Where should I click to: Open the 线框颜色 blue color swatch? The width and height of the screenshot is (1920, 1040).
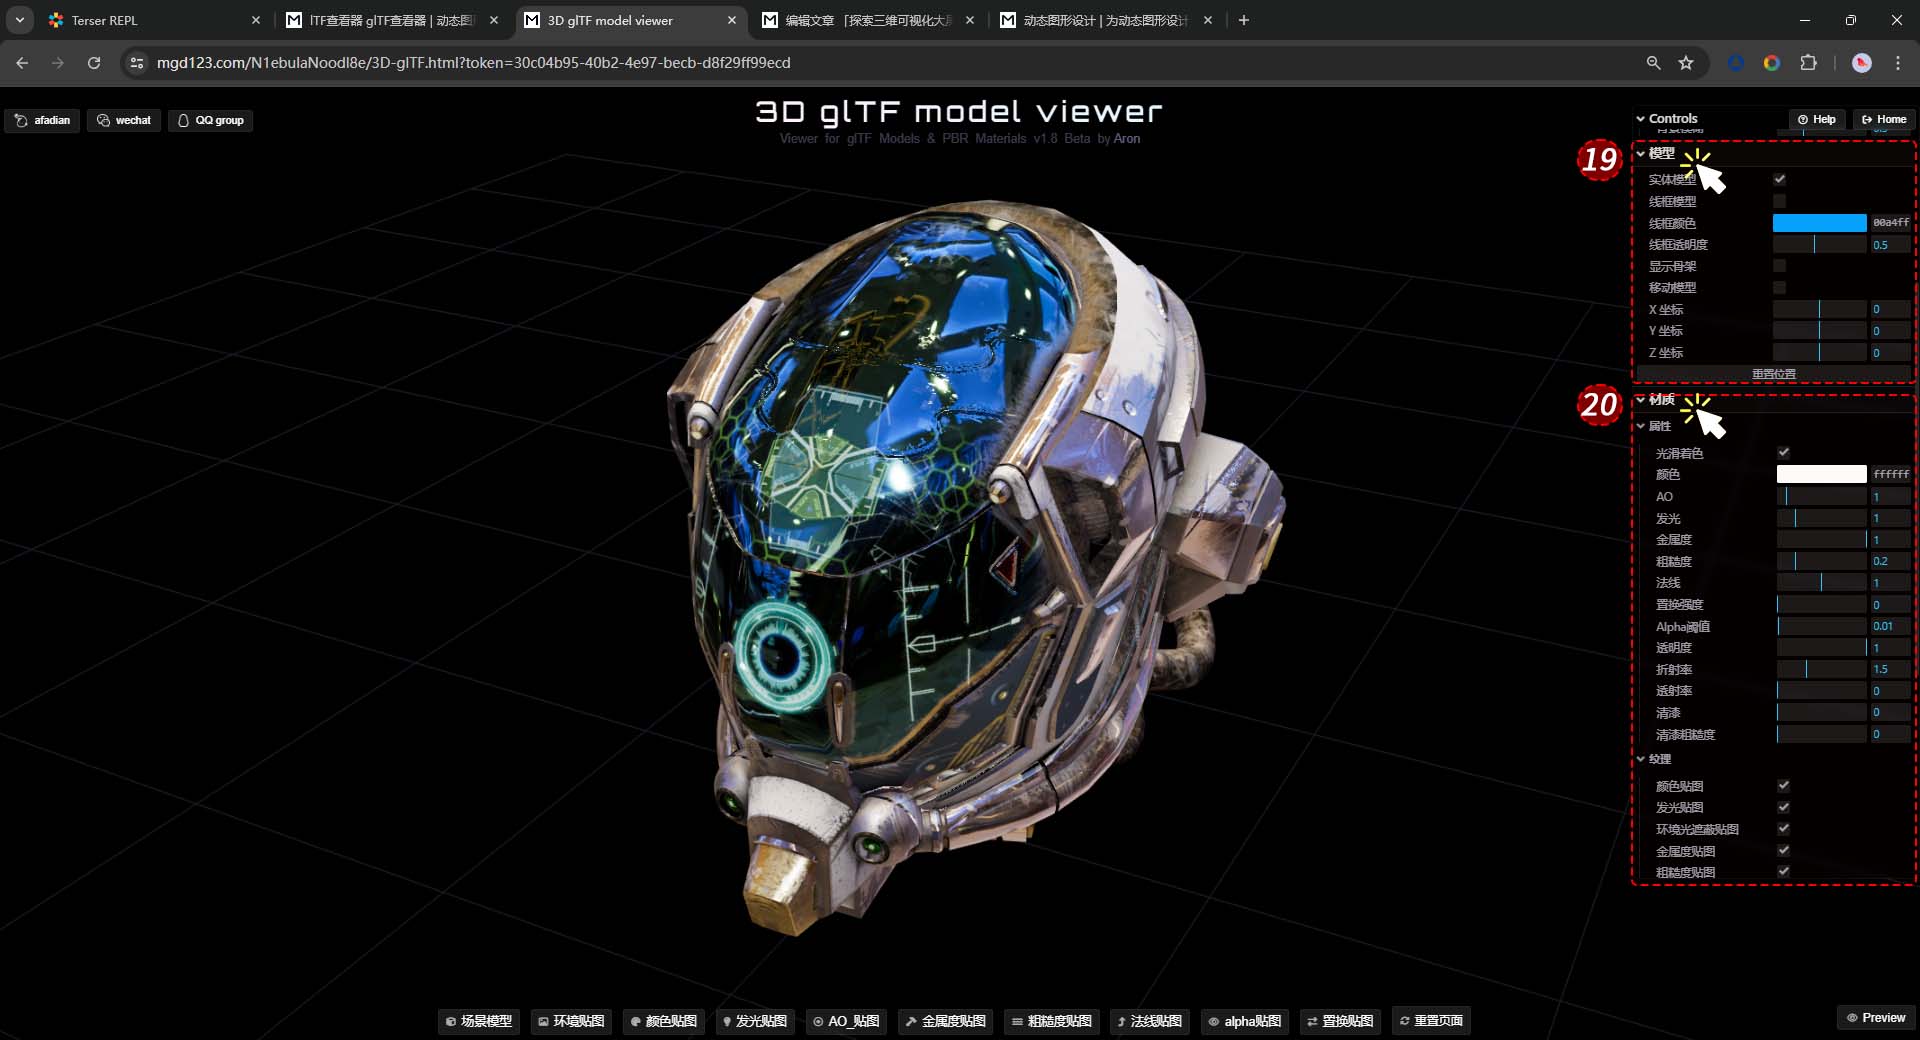1819,223
